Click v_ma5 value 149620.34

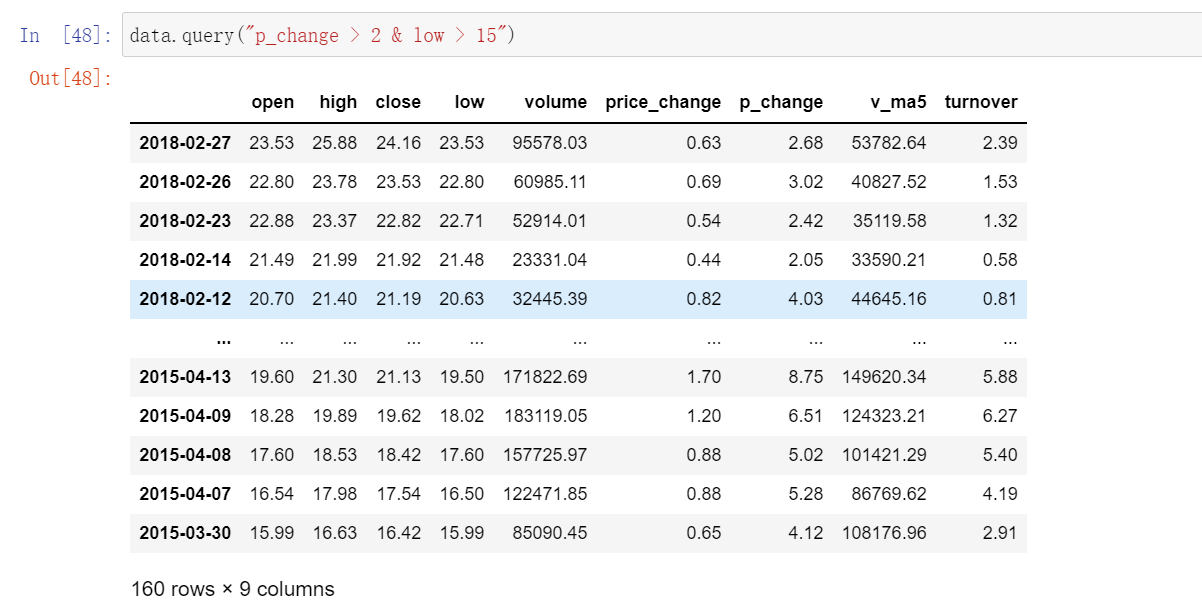tap(884, 377)
